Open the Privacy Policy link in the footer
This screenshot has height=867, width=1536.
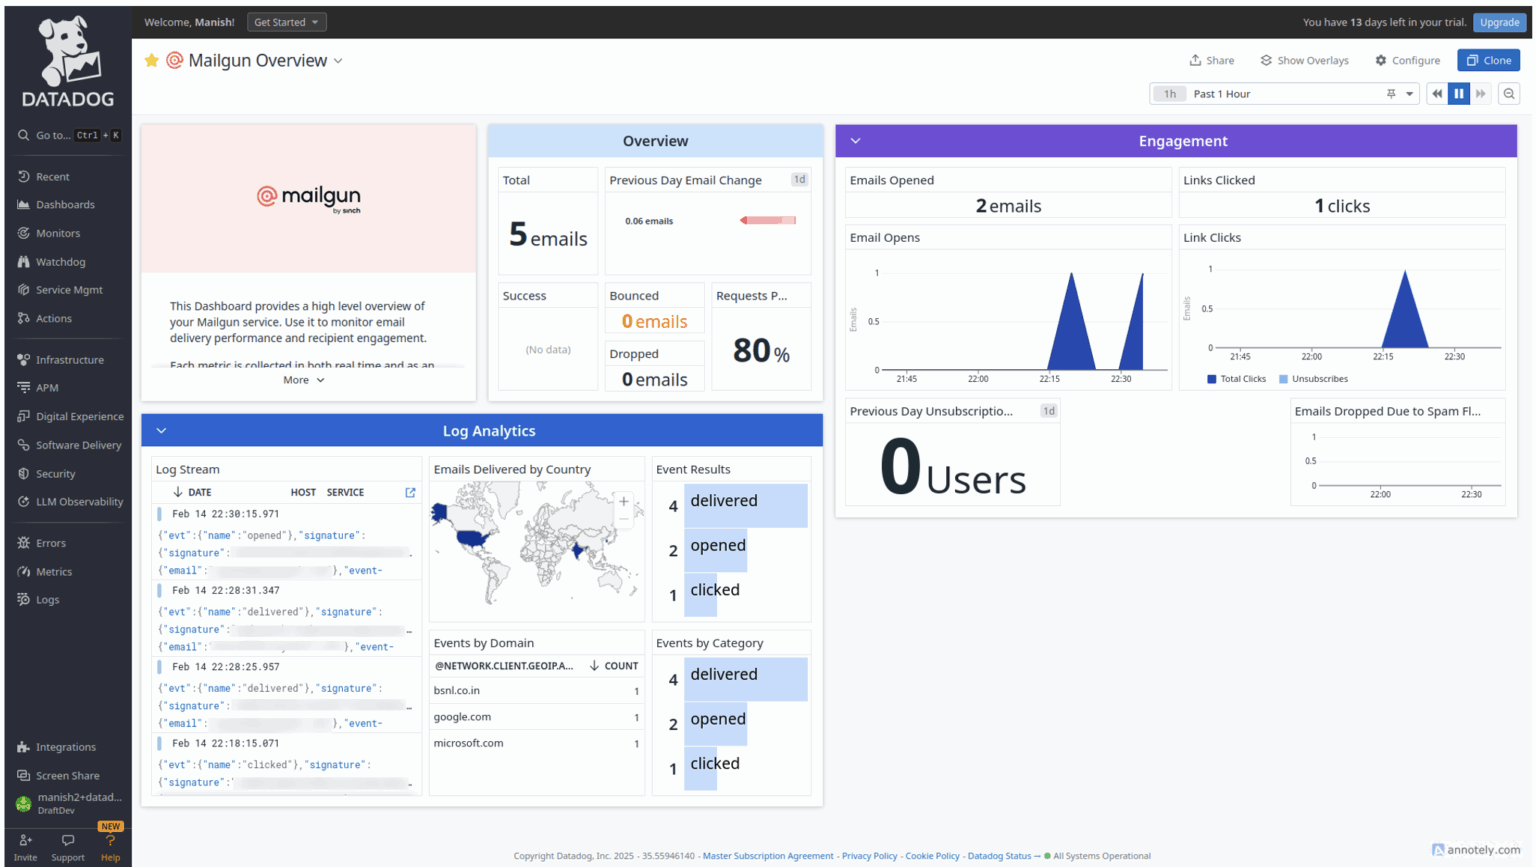tap(869, 856)
